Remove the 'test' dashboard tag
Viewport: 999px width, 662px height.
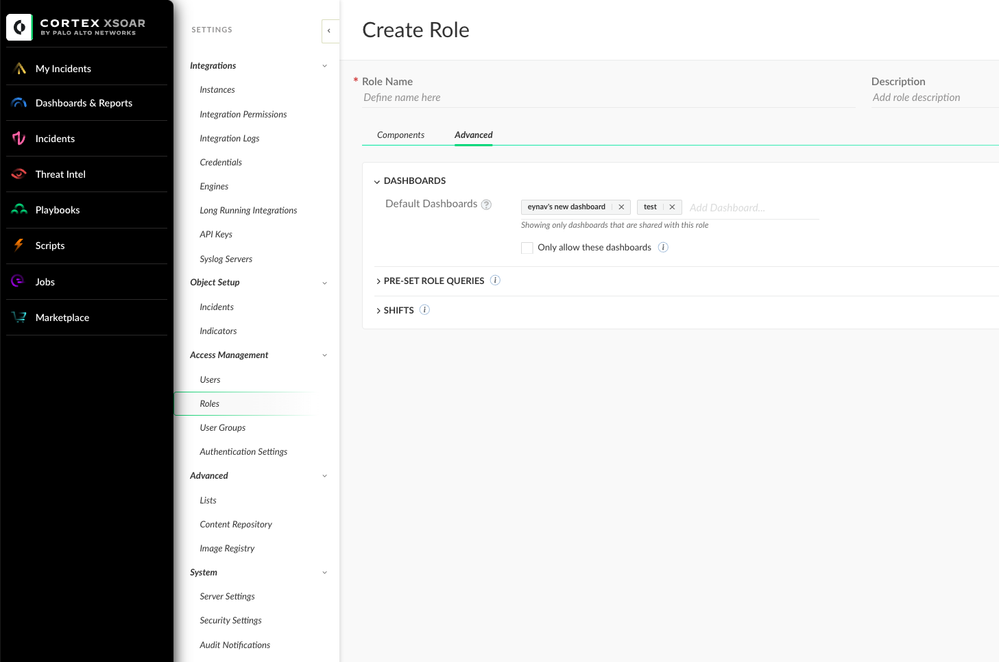point(672,207)
